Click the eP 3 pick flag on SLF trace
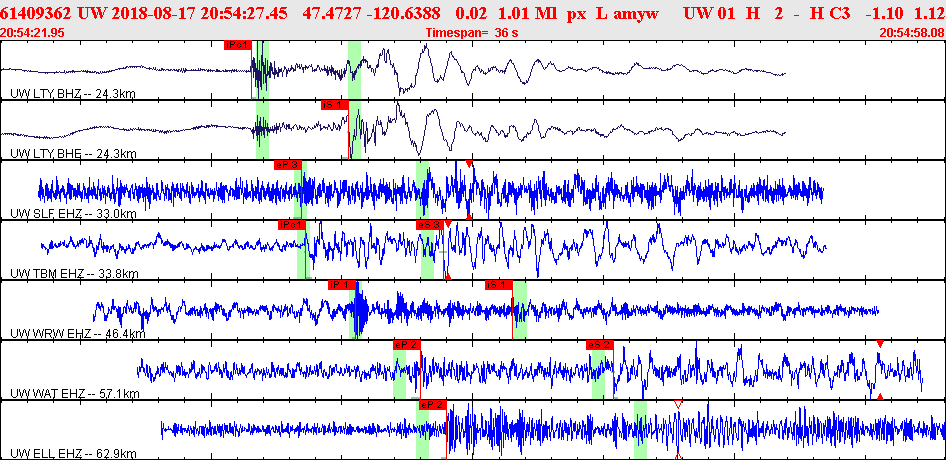This screenshot has width=946, height=460. pos(288,165)
